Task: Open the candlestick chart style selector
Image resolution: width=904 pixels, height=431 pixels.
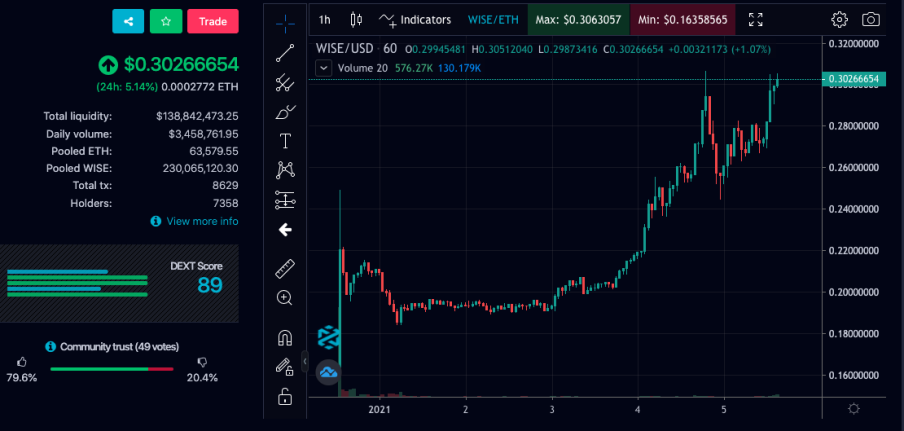Action: (356, 20)
